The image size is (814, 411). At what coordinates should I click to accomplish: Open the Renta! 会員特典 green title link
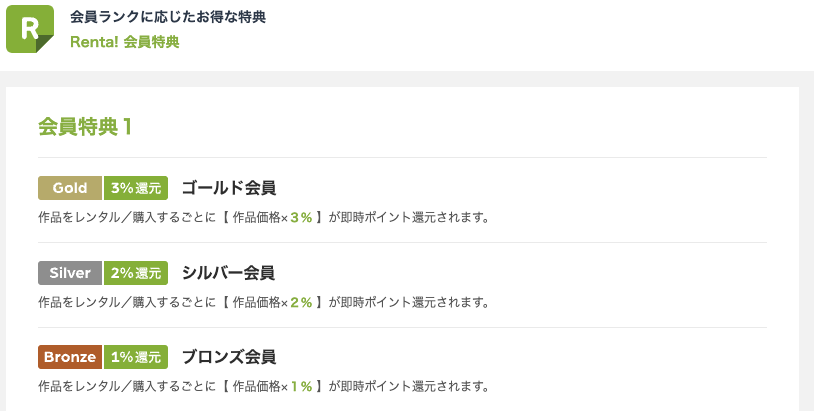125,42
